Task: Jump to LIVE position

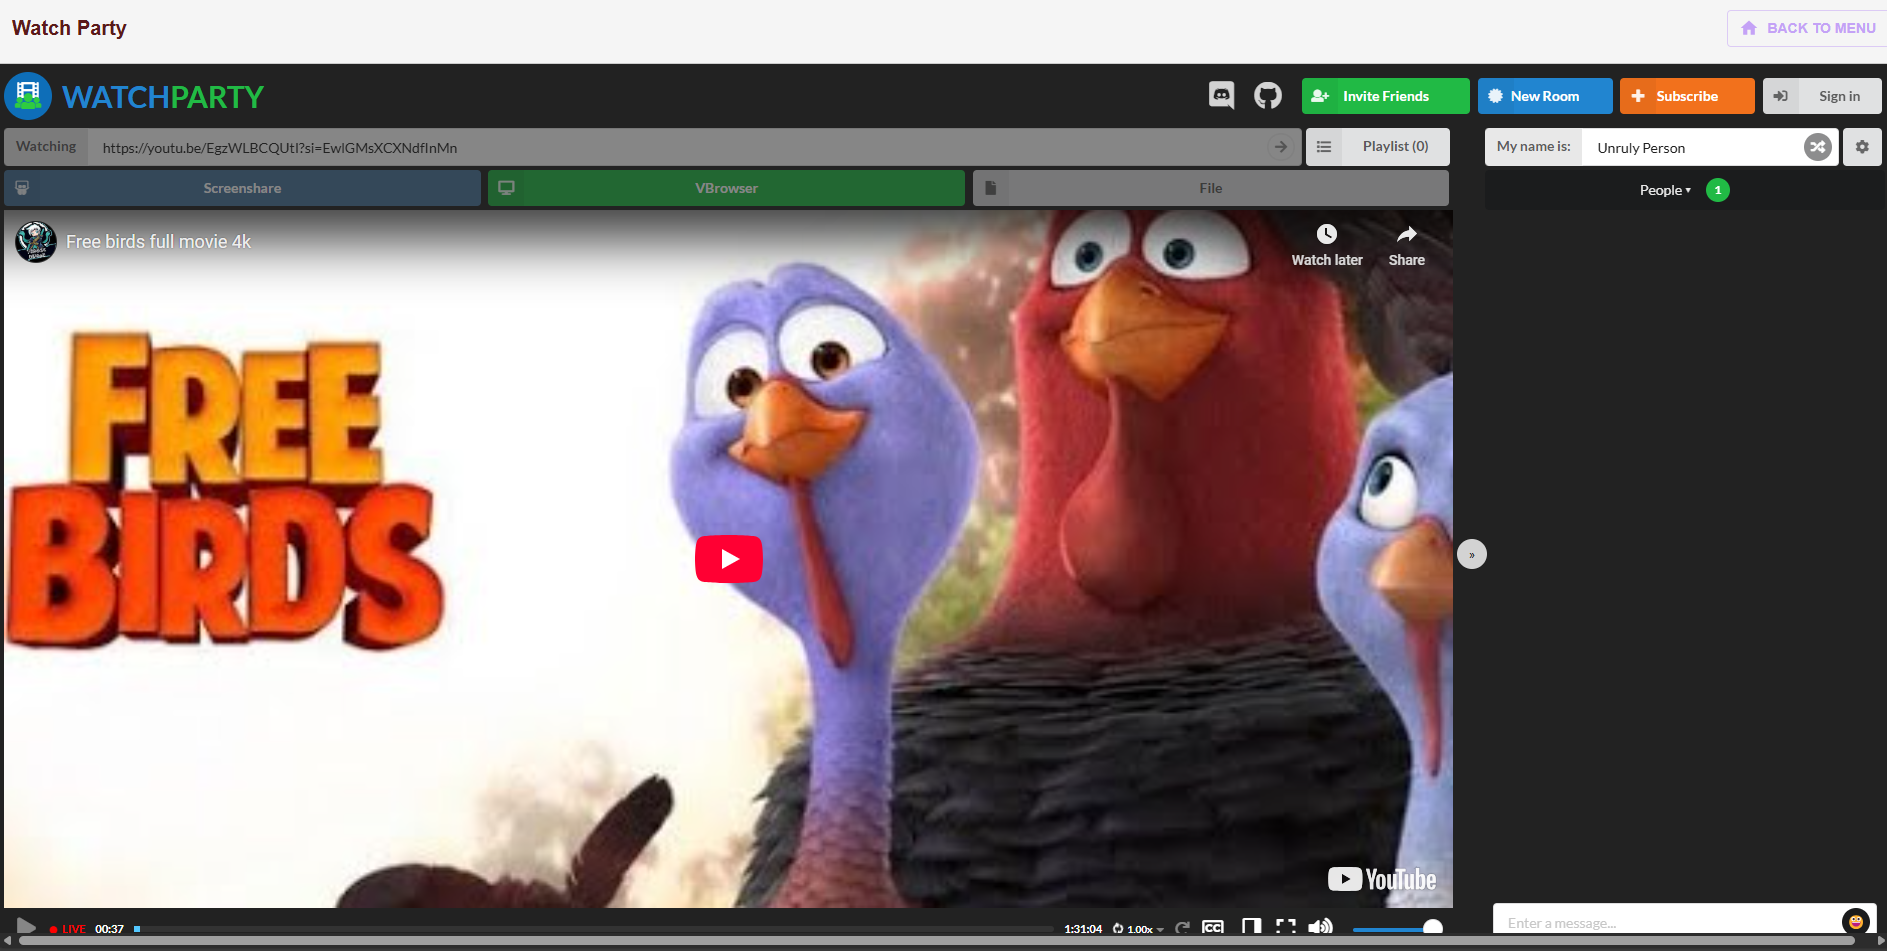Action: 68,929
